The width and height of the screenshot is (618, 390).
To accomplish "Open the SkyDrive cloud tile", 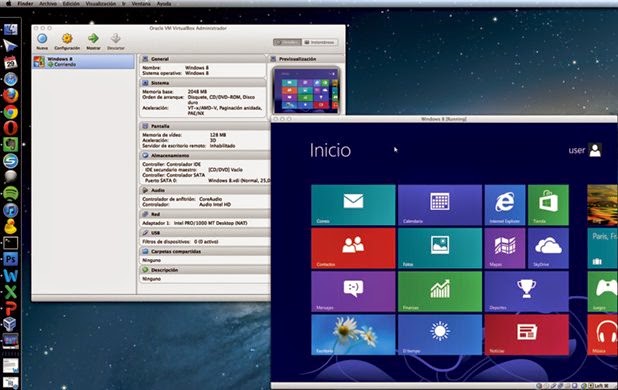I will click(x=548, y=248).
